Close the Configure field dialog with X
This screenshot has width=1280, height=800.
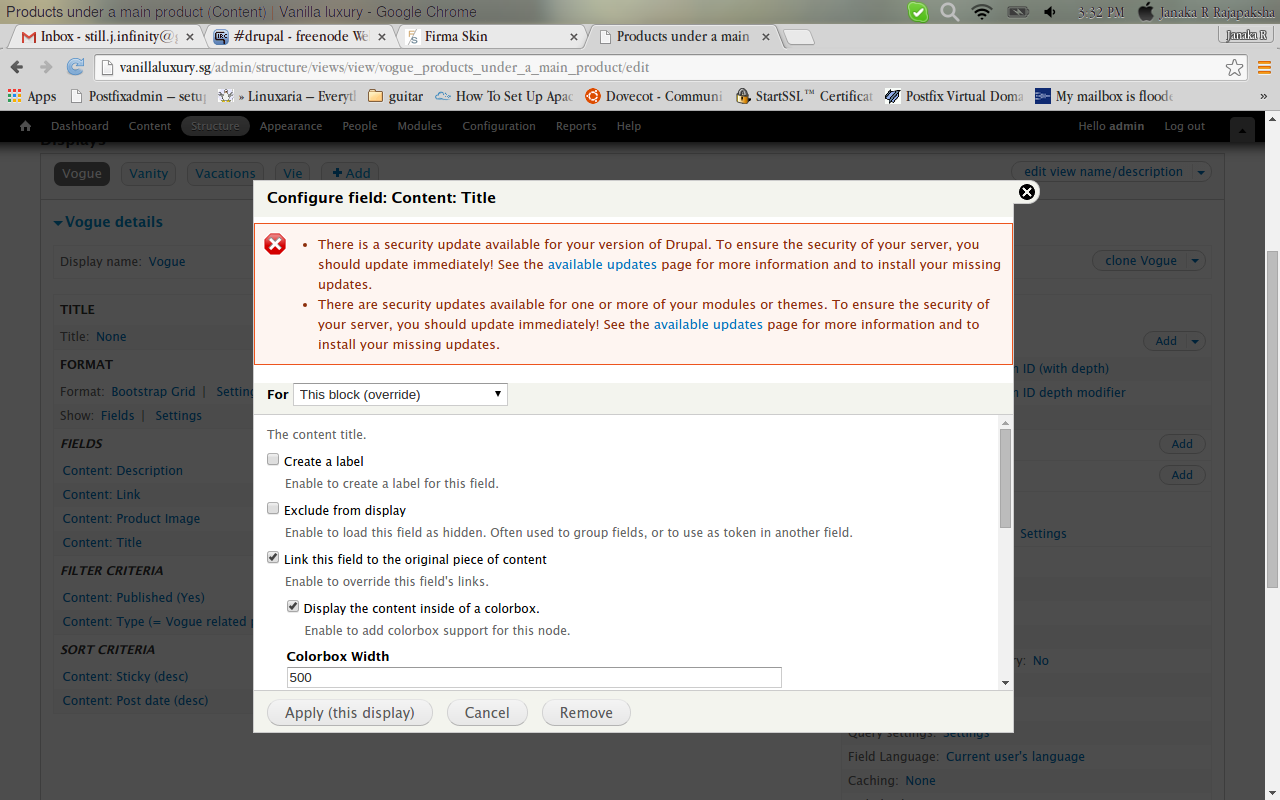[1027, 192]
